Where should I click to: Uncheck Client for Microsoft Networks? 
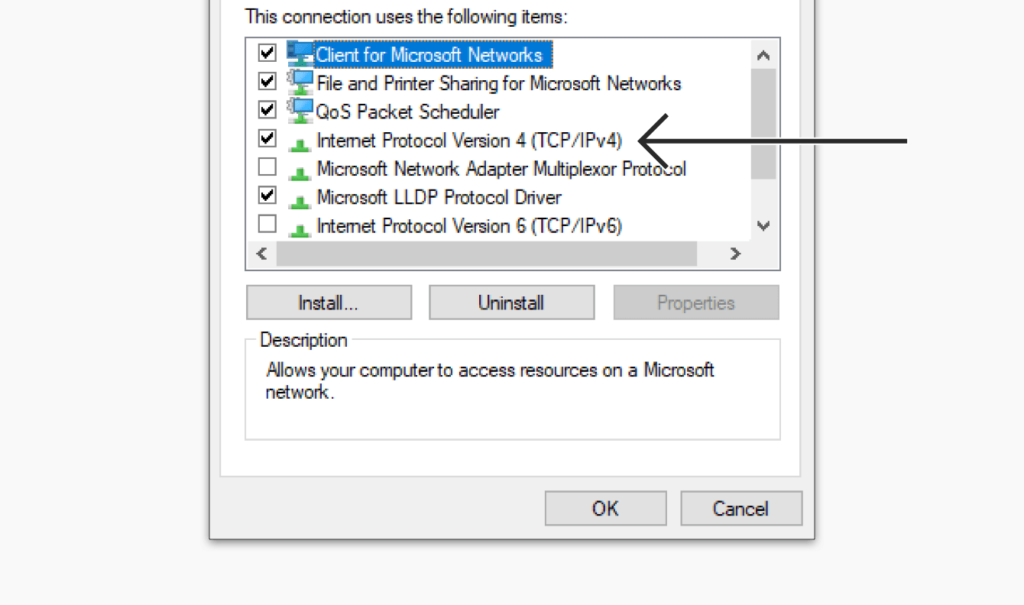click(266, 52)
